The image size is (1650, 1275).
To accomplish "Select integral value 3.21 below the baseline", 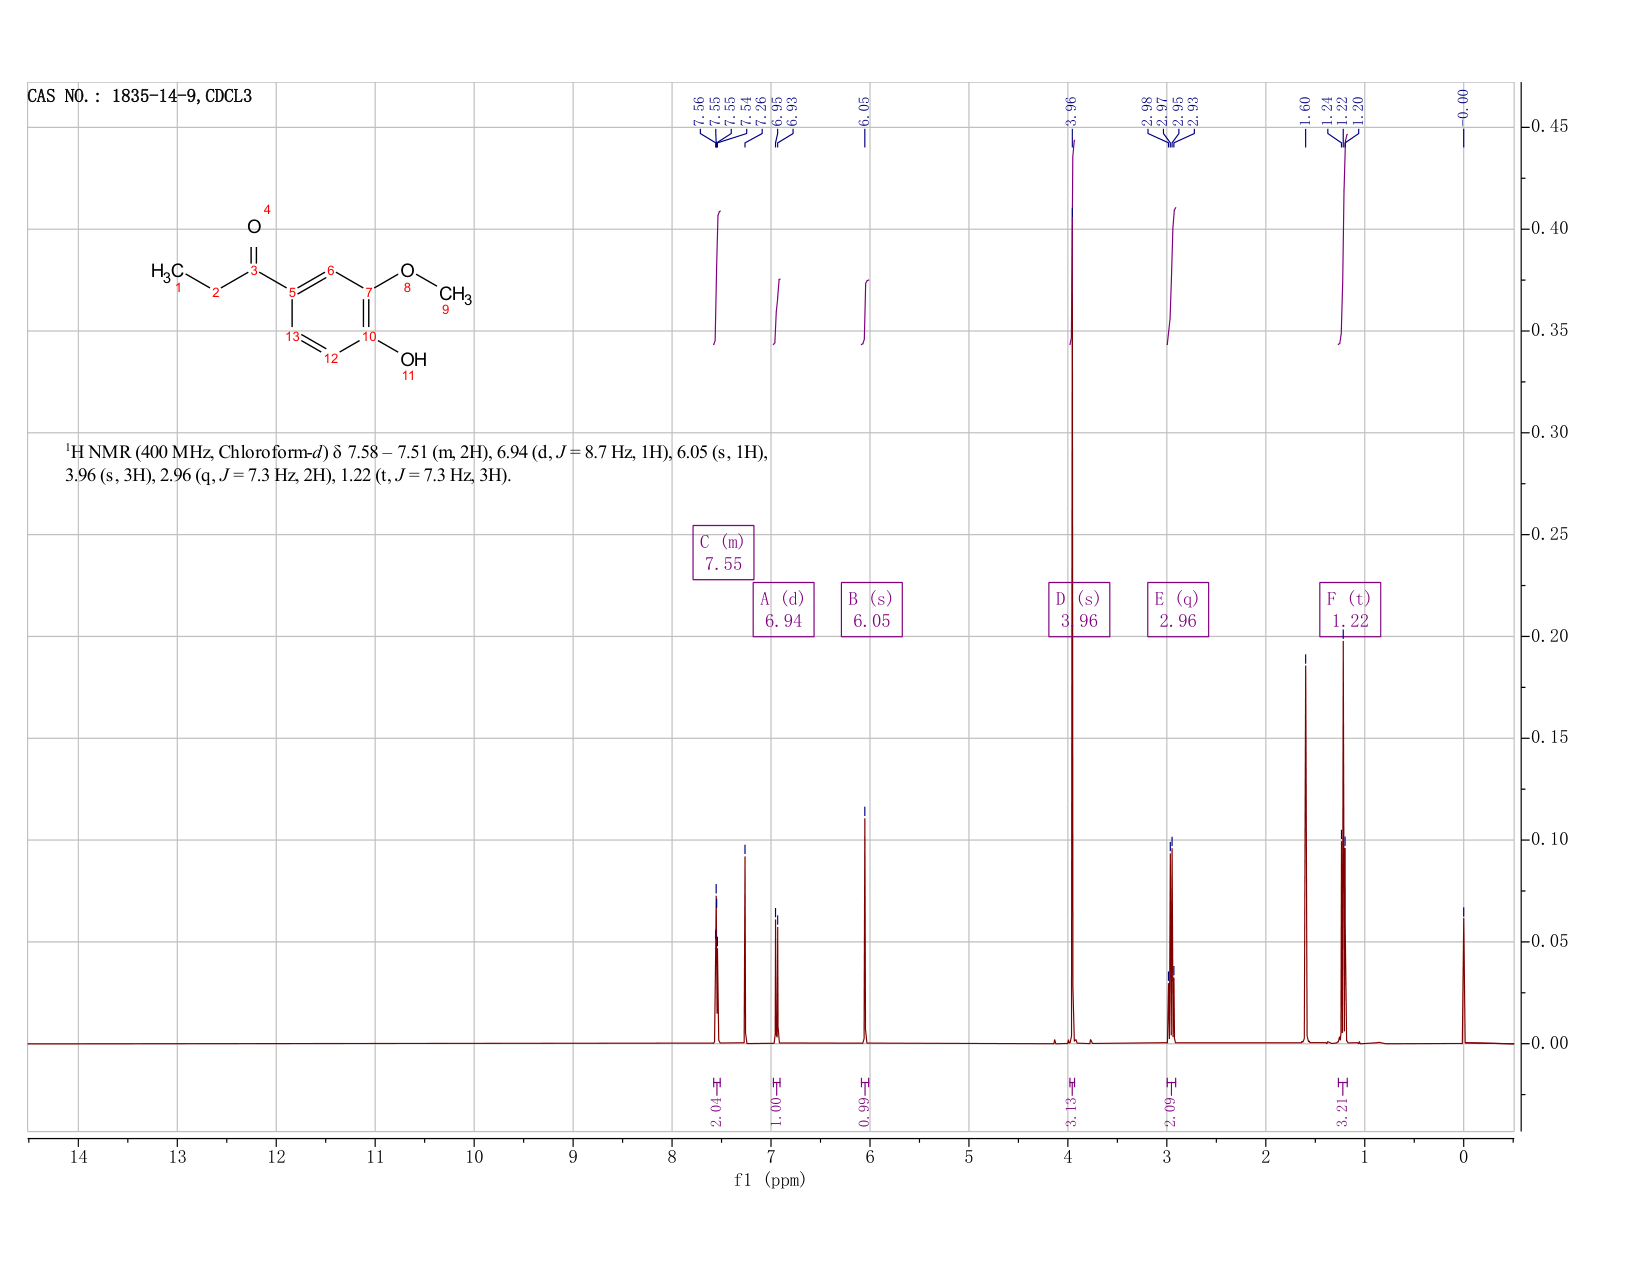I will [x=1343, y=1111].
